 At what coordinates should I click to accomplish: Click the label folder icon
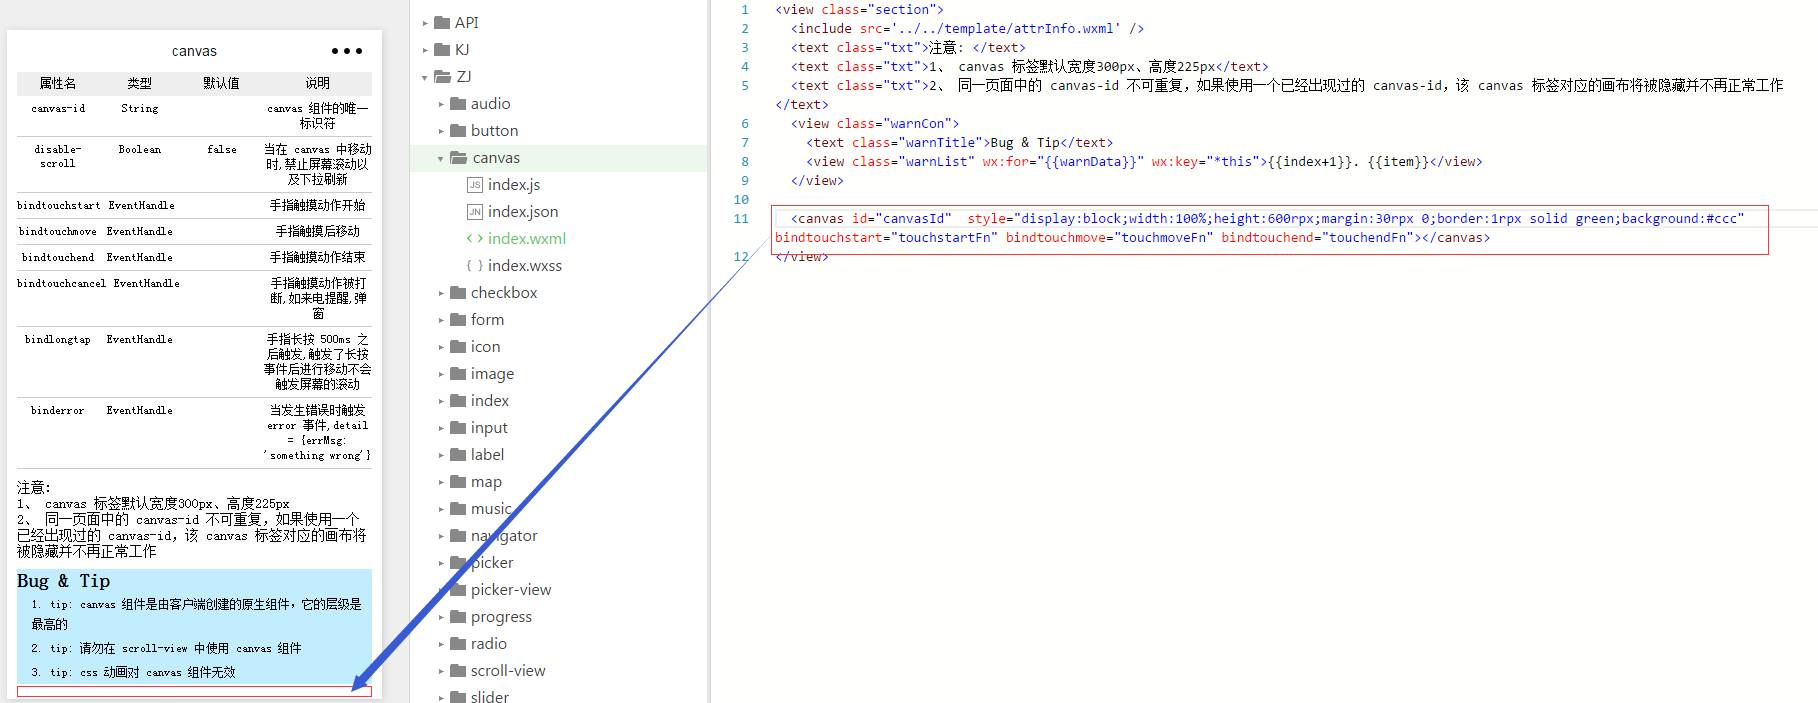[x=458, y=454]
